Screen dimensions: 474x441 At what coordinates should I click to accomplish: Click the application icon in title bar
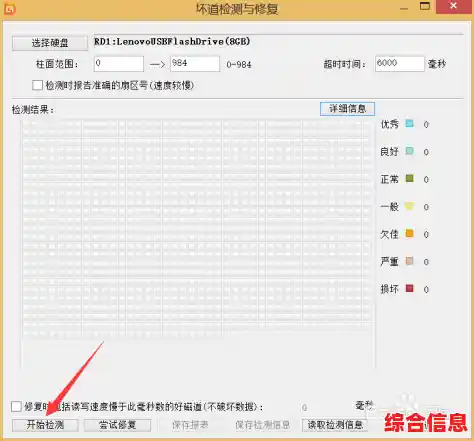(x=9, y=9)
